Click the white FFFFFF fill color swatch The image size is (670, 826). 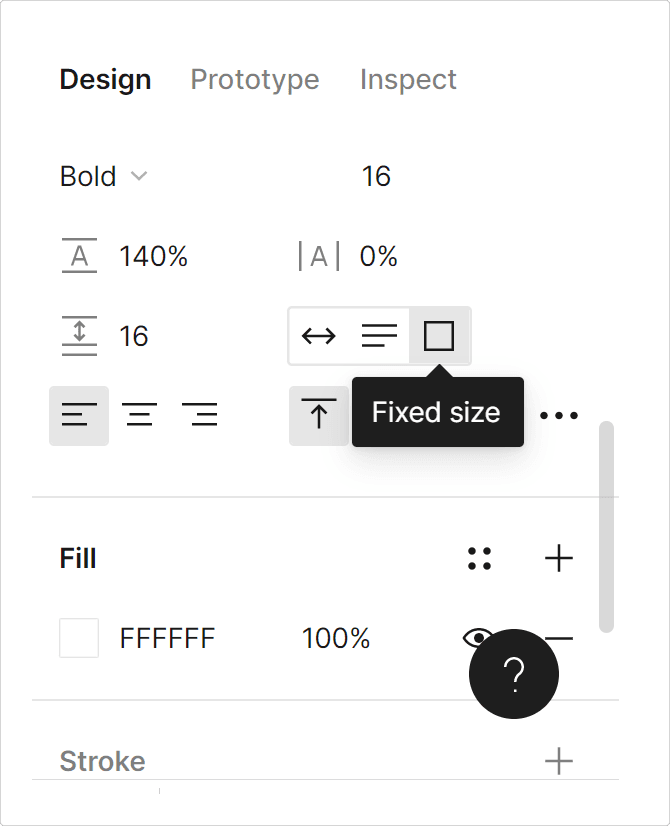point(79,638)
